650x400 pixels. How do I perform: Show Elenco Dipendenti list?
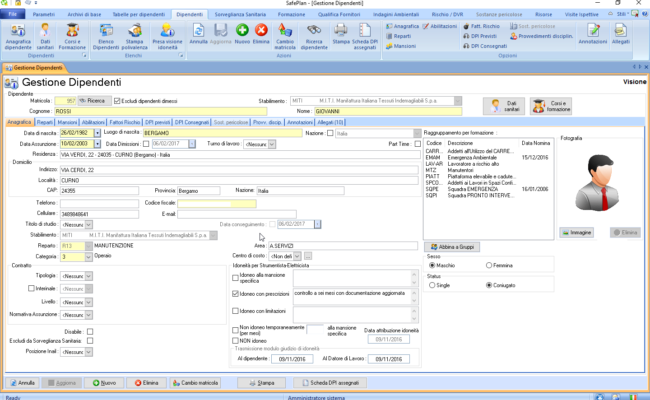(106, 36)
